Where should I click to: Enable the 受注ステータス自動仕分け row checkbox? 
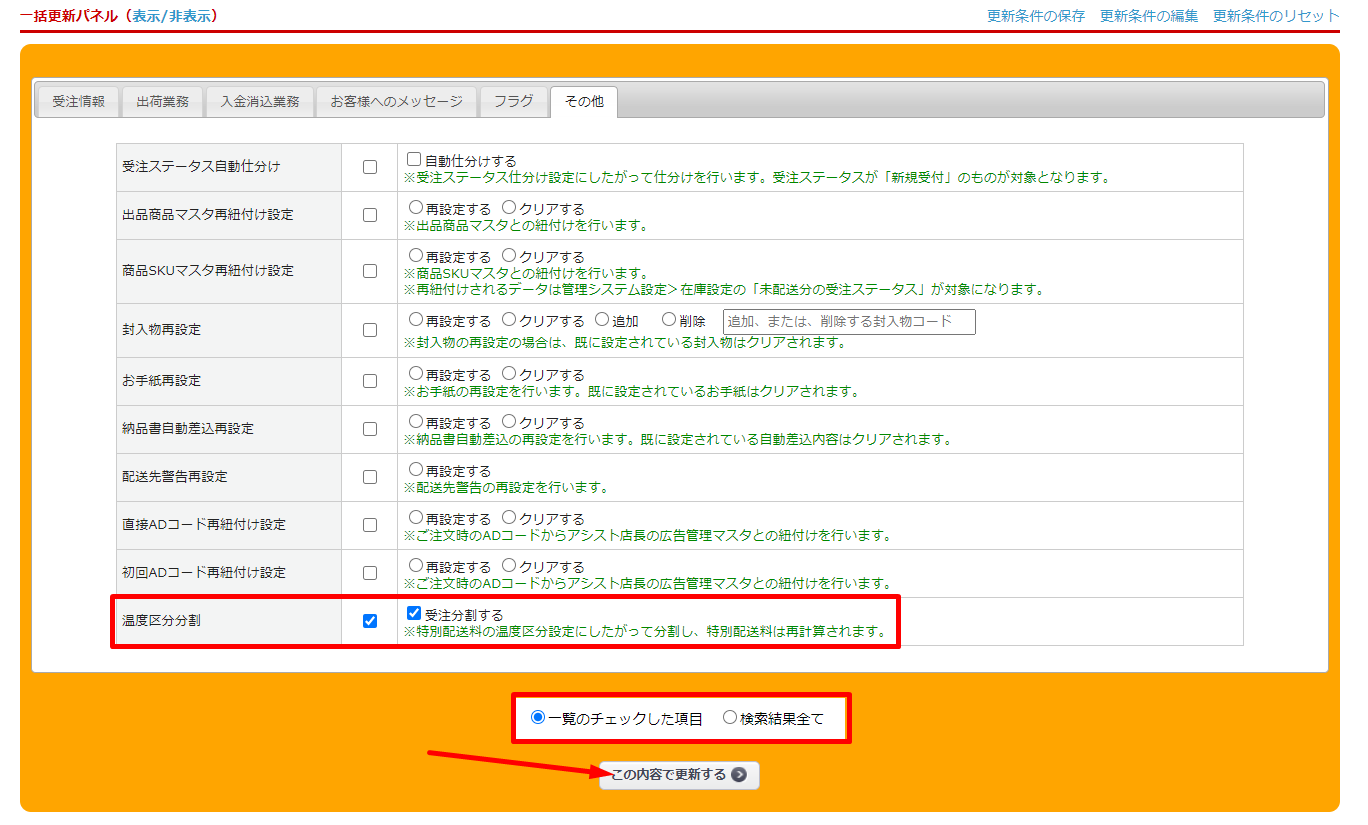click(x=370, y=167)
